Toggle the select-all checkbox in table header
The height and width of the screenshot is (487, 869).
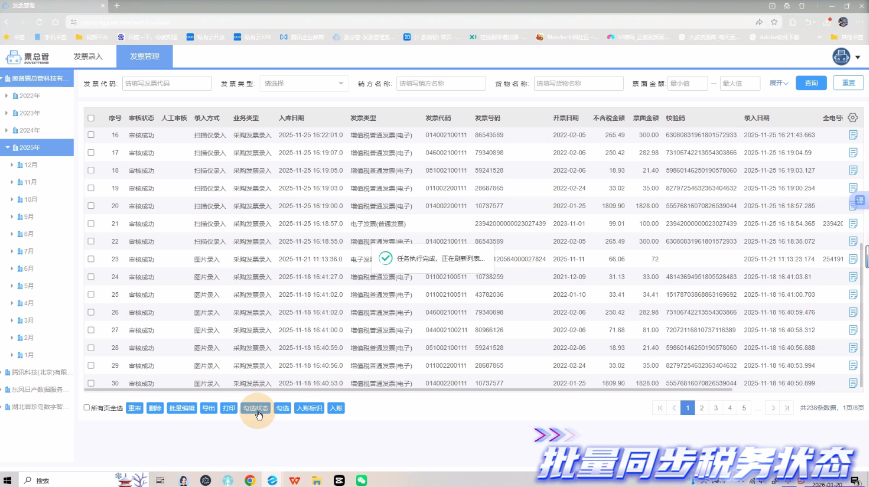[x=91, y=117]
